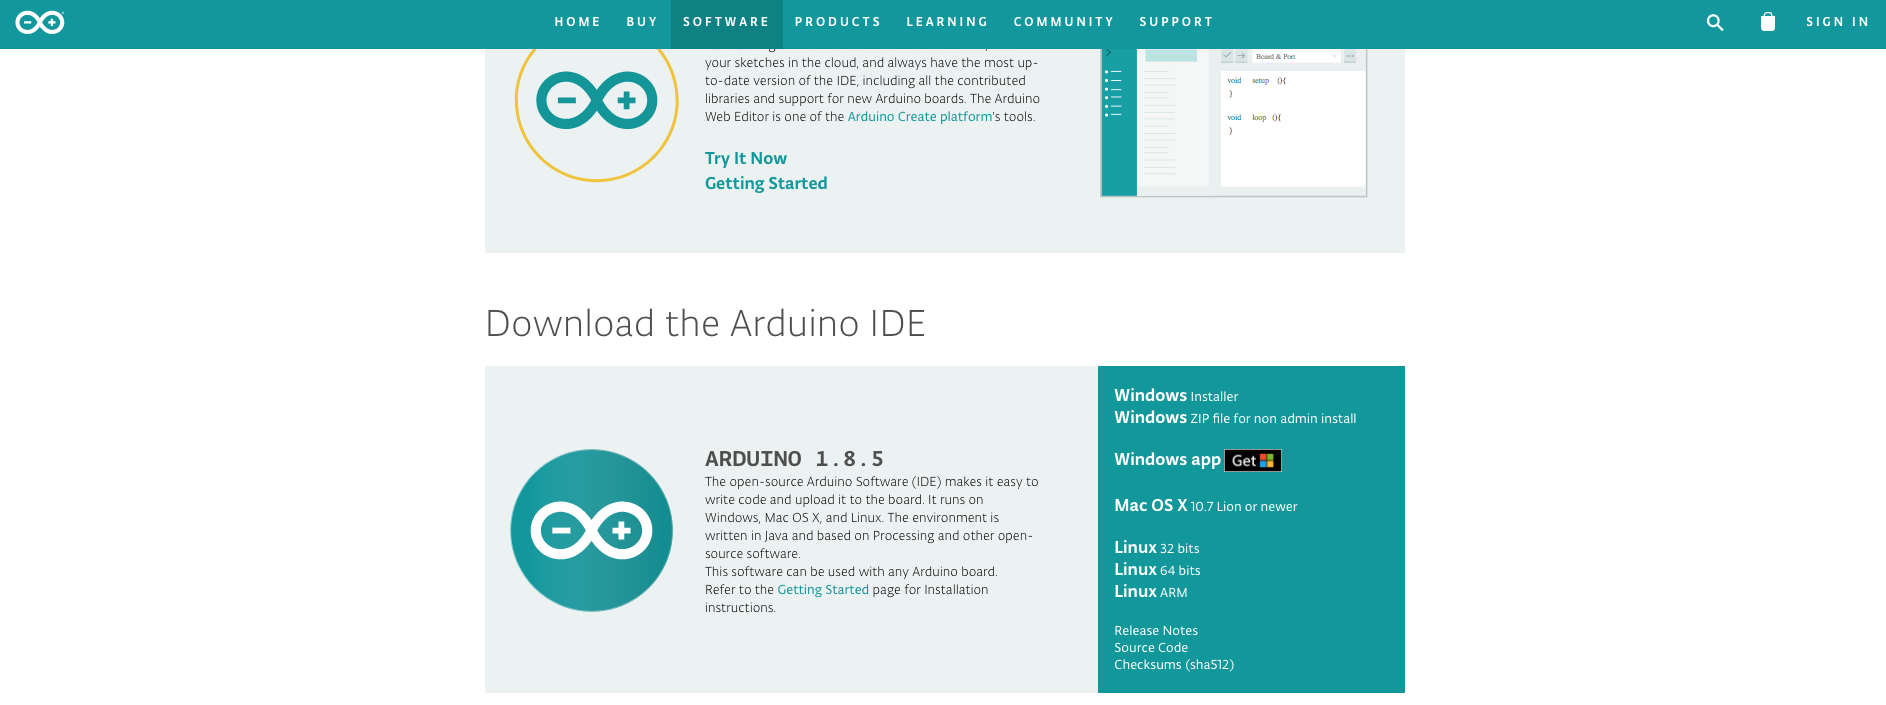Download Mac OS X 10.7 Lion or newer
The image size is (1886, 705).
coord(1206,506)
